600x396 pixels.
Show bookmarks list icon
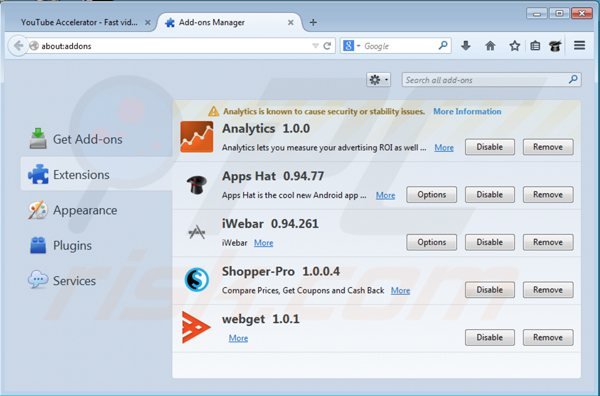click(x=535, y=46)
